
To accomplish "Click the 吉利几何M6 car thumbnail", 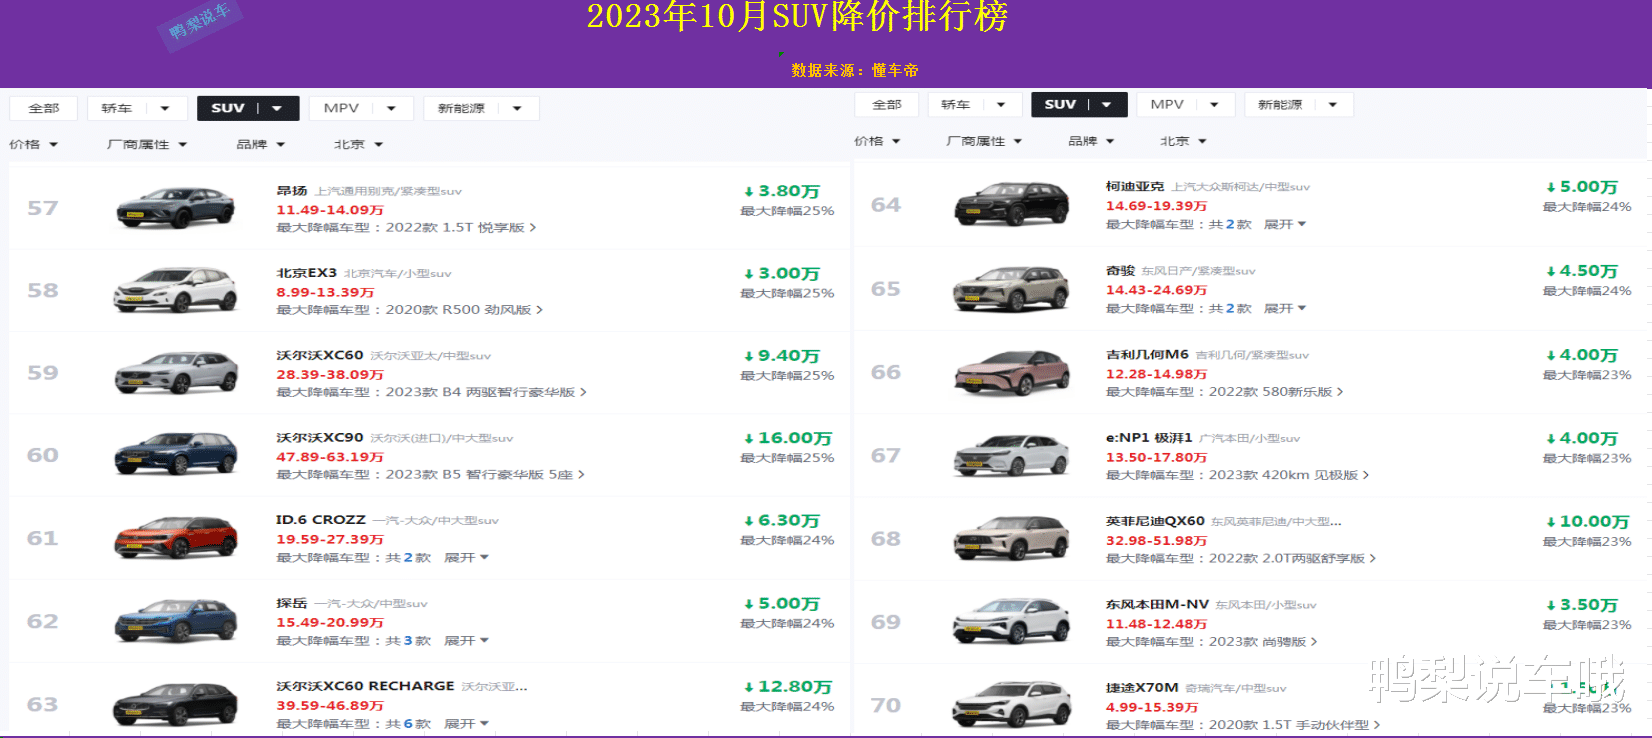I will tap(1012, 372).
